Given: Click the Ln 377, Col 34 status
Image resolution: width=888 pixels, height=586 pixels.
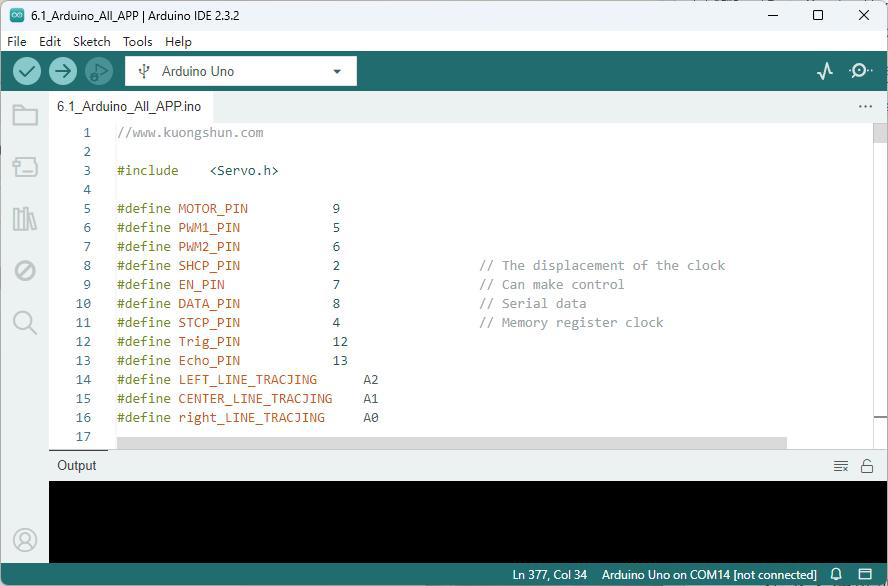Looking at the screenshot, I should (549, 574).
